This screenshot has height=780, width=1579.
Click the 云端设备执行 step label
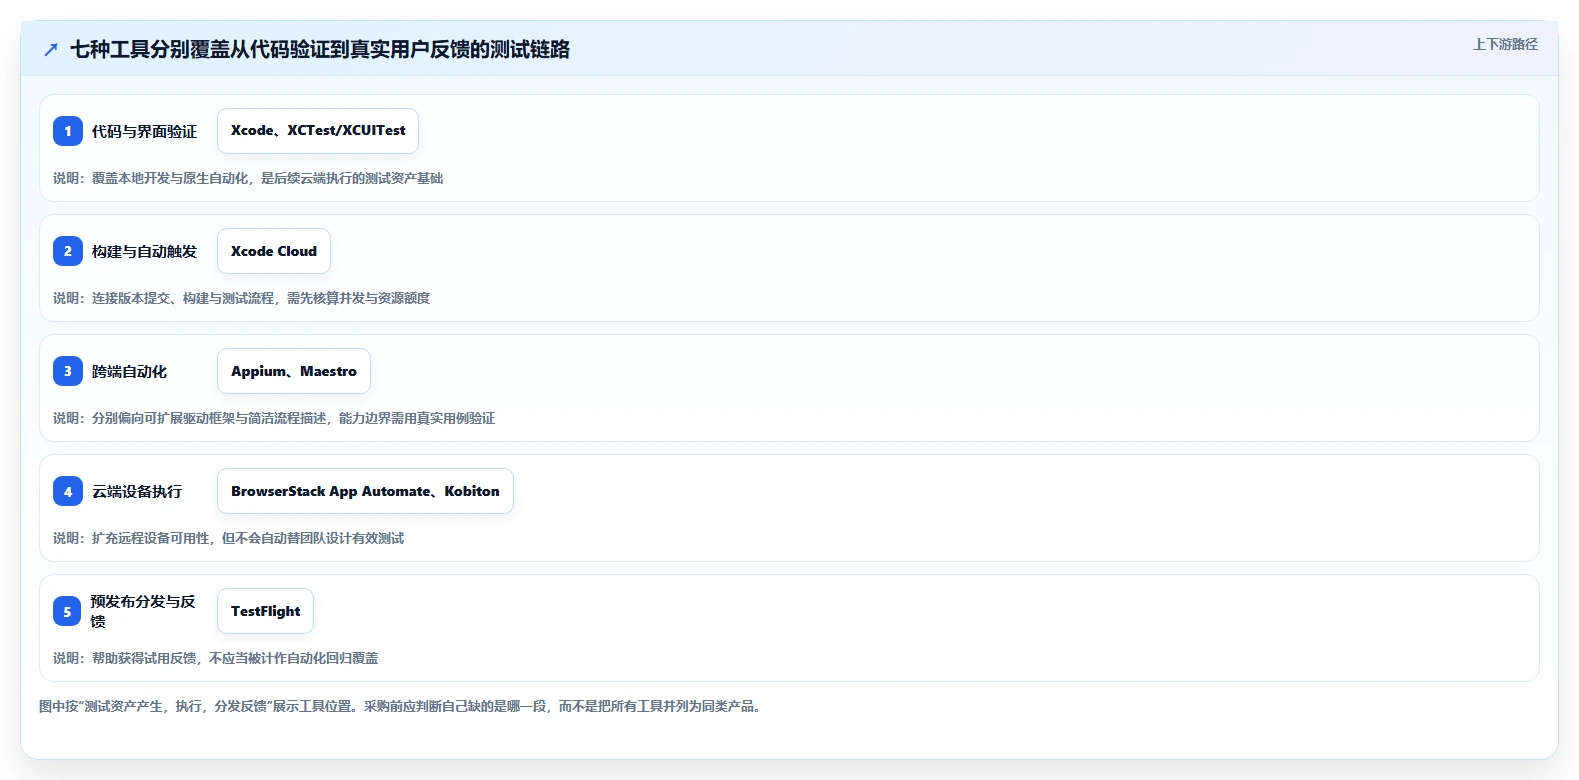click(x=137, y=491)
